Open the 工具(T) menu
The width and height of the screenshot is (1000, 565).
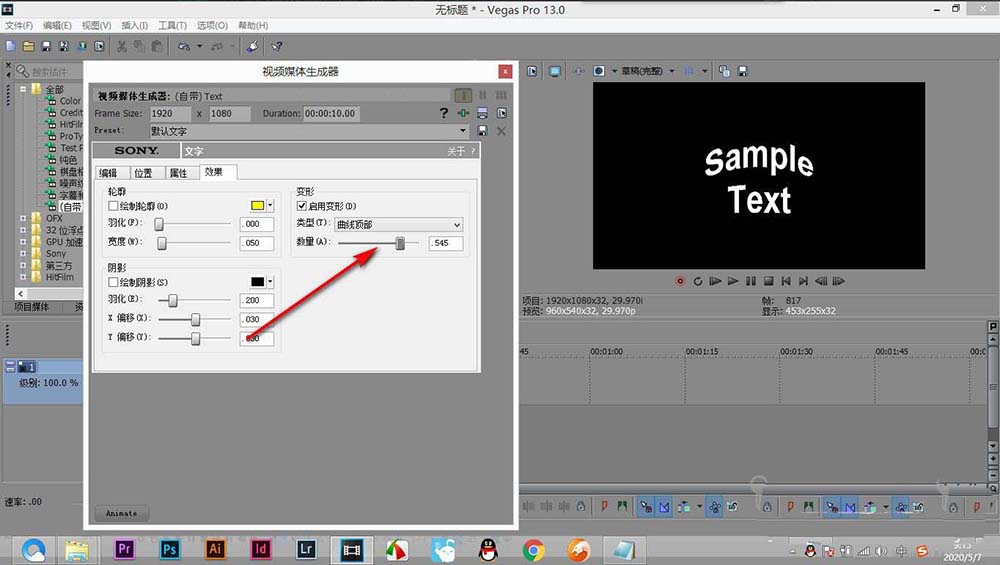172,25
